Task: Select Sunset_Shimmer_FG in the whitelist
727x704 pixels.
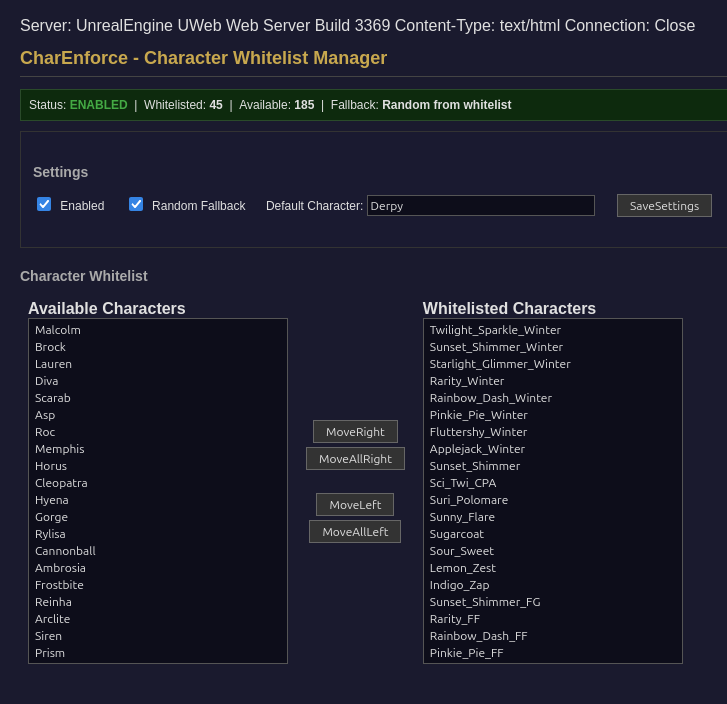Action: tap(553, 602)
